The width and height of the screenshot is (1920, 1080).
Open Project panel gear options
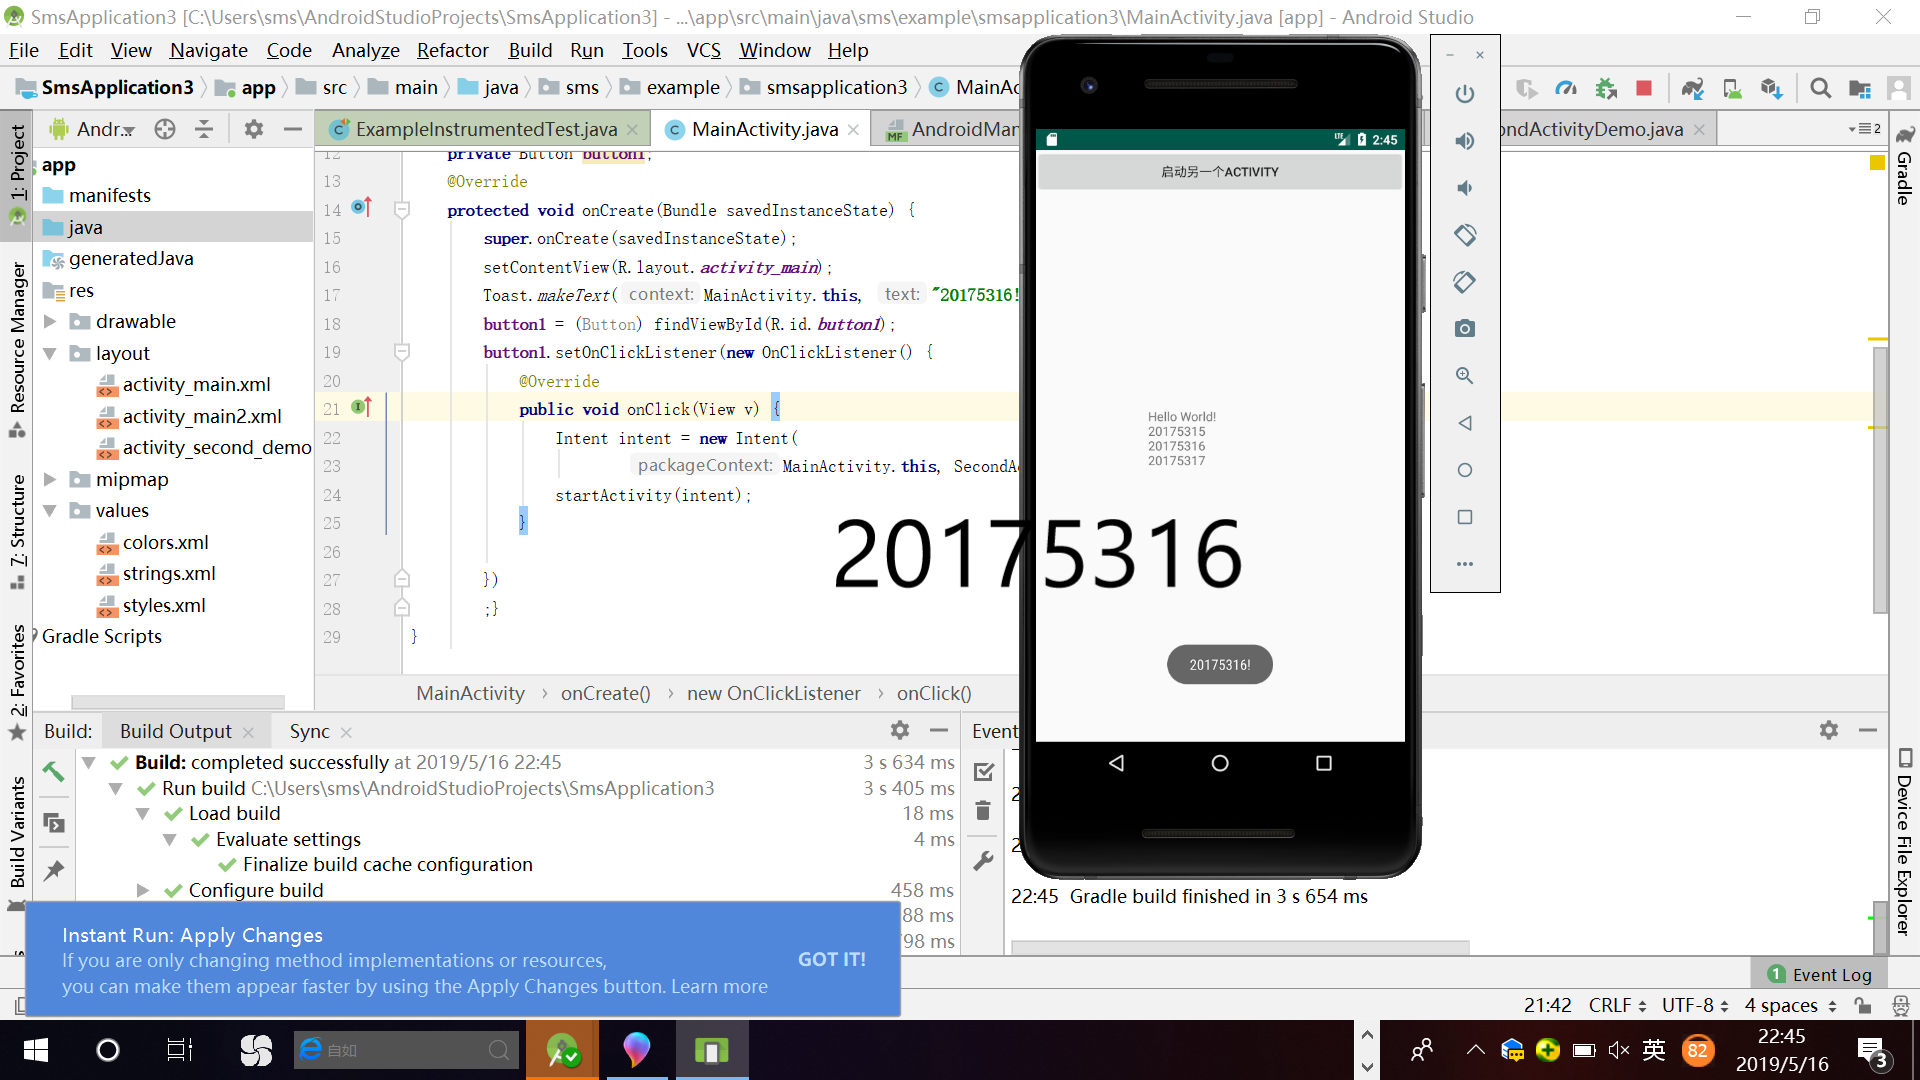point(253,129)
